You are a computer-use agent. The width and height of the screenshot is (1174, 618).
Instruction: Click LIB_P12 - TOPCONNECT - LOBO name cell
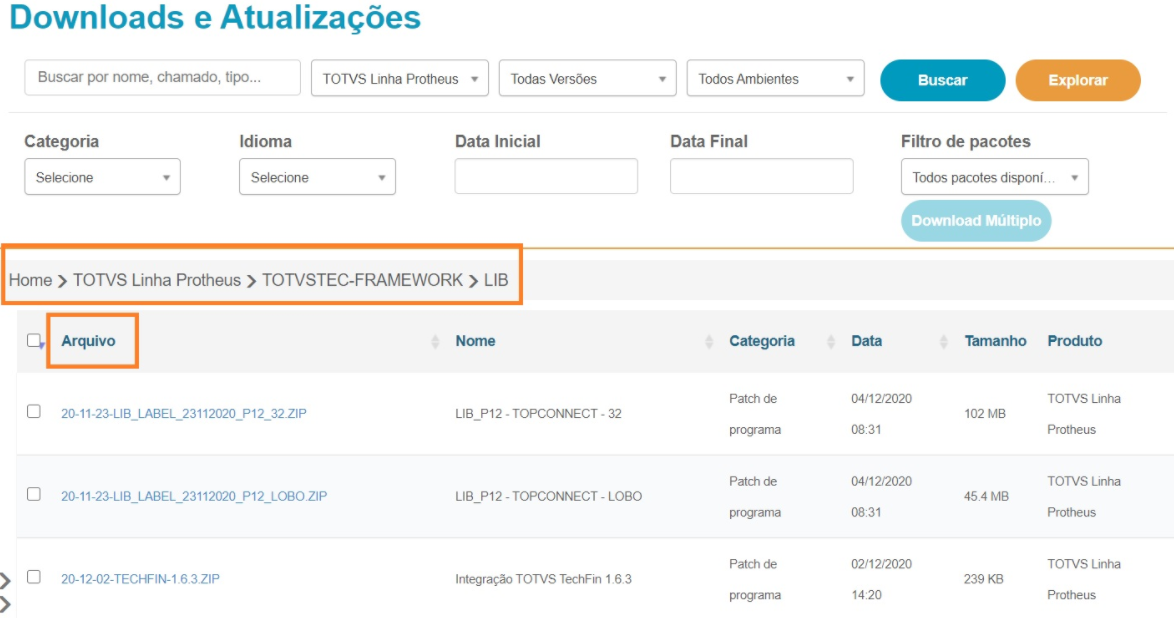point(548,496)
